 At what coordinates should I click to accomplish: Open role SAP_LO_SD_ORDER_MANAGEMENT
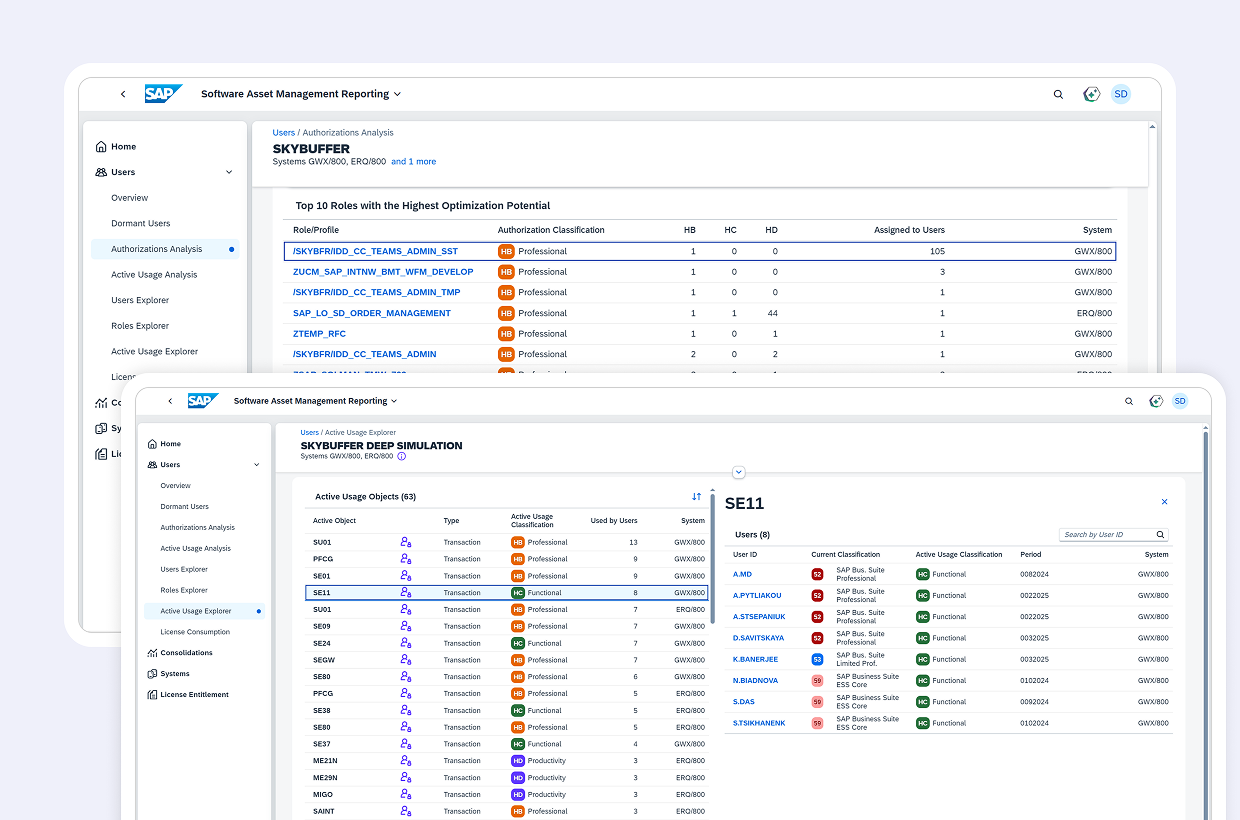(372, 313)
